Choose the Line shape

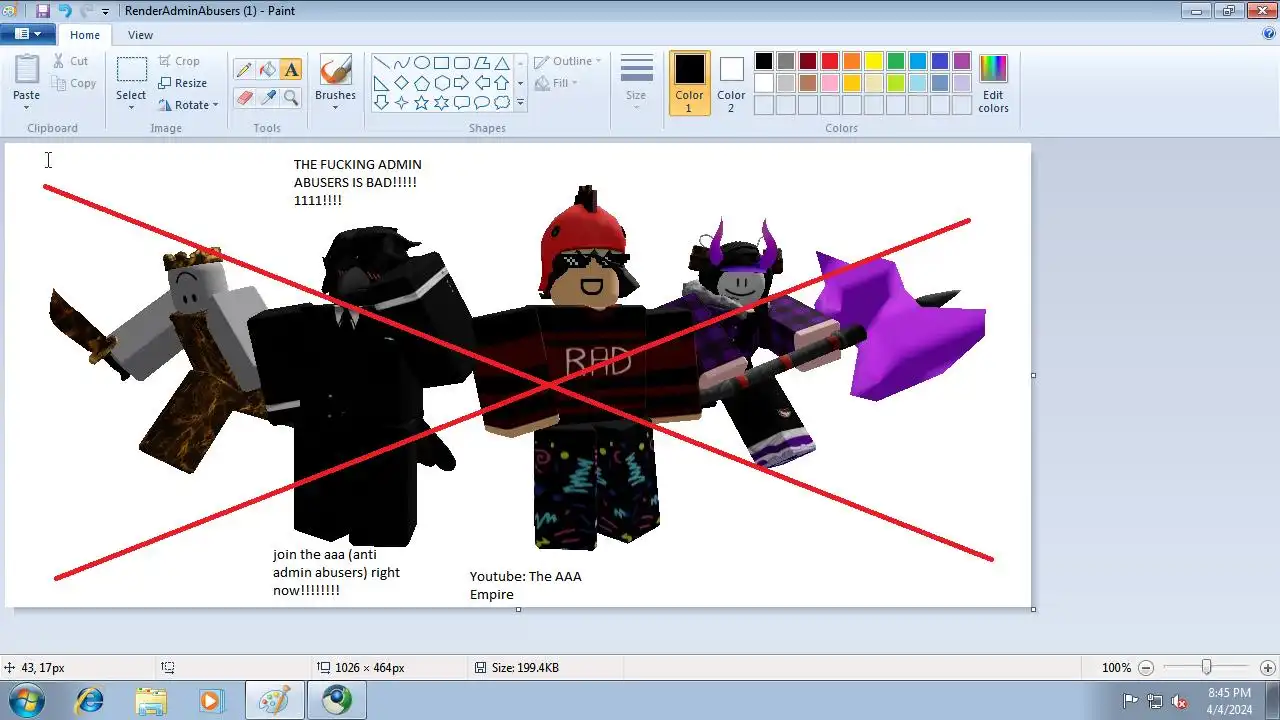coord(381,62)
